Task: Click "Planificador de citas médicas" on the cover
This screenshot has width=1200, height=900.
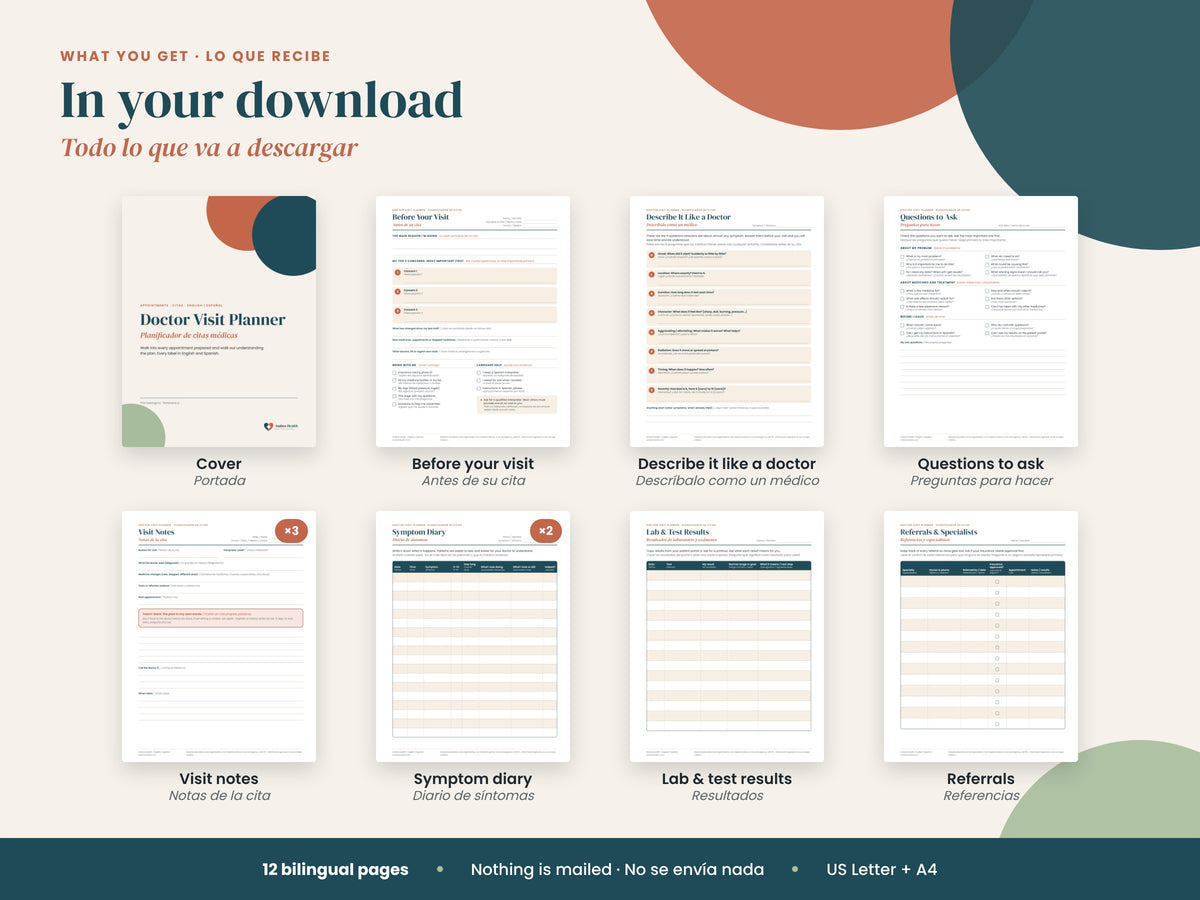Action: tap(189, 336)
